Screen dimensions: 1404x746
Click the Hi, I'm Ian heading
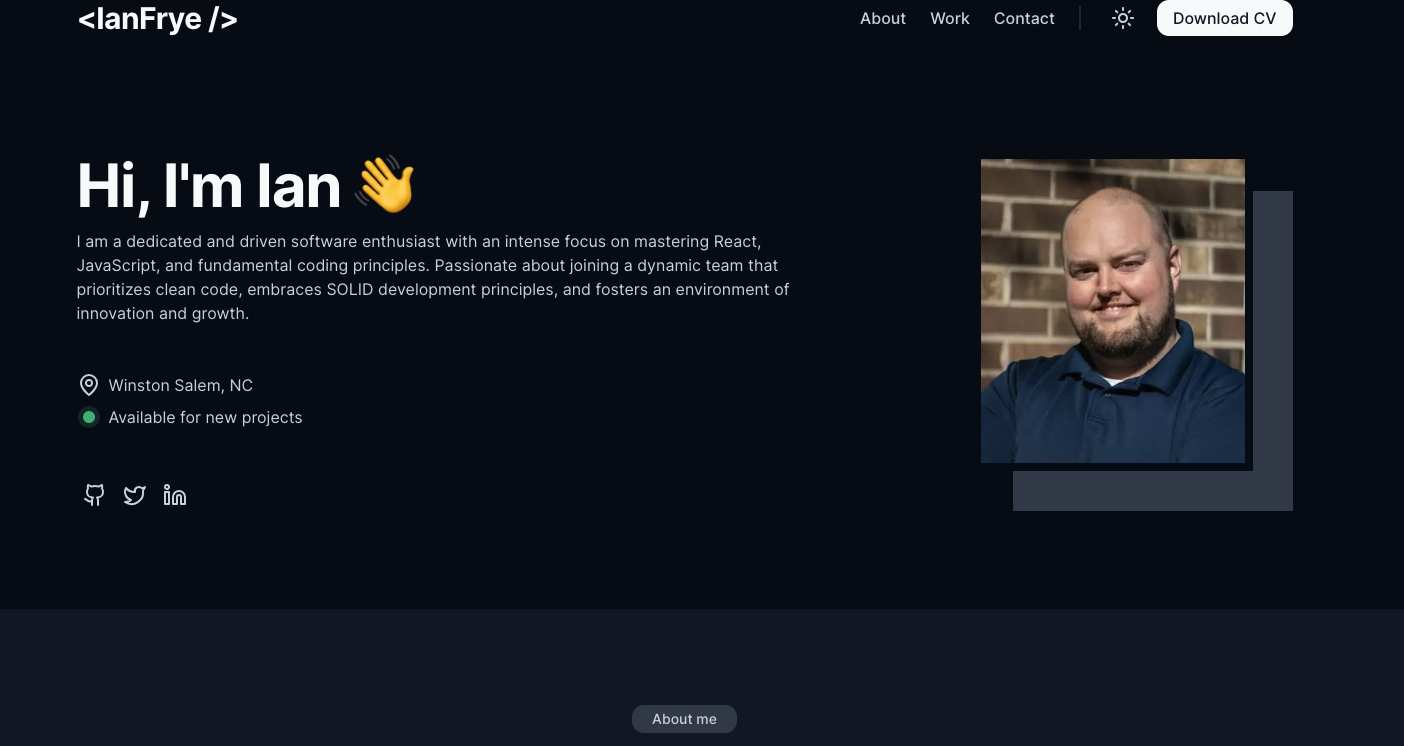[209, 186]
